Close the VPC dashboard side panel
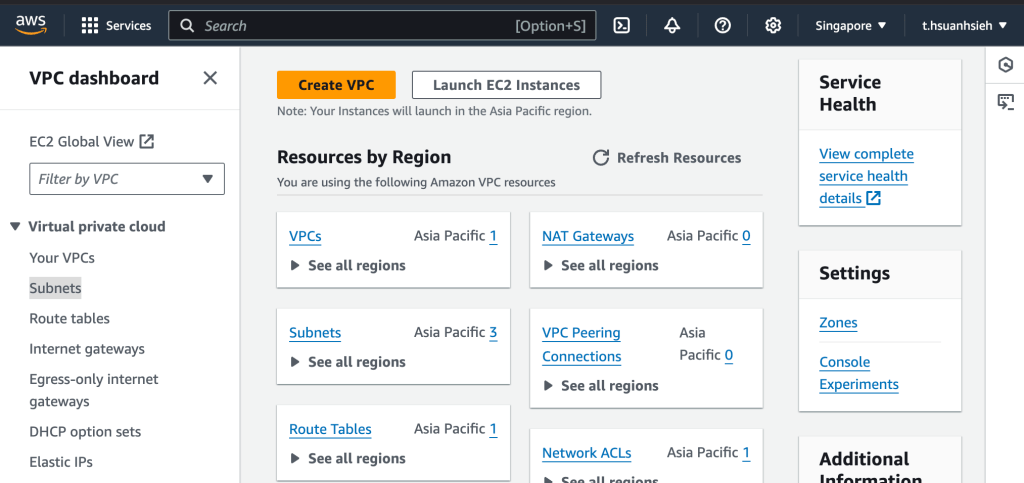 (x=210, y=78)
